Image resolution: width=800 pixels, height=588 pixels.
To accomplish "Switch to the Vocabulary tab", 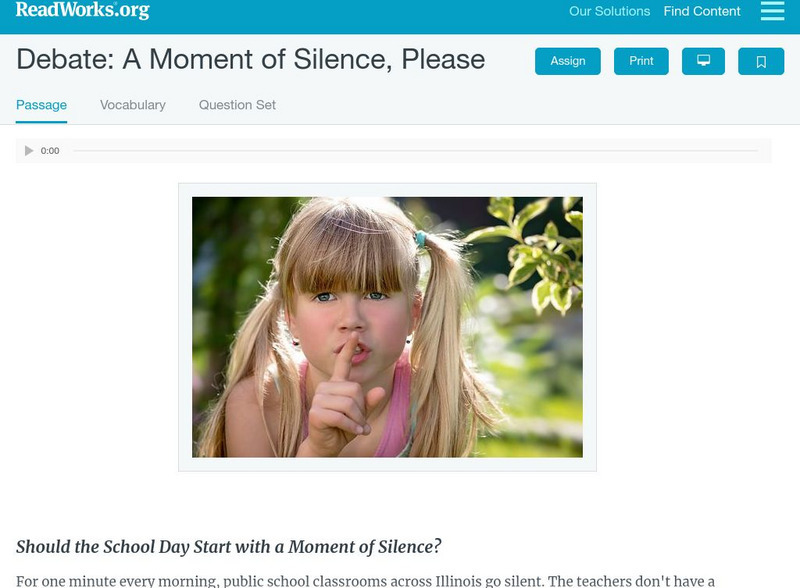I will (133, 105).
